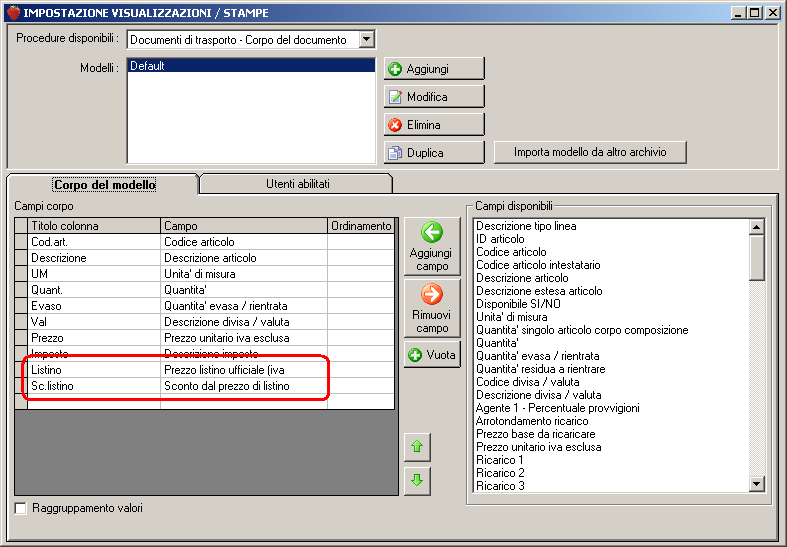
Task: Click the Modifica model button
Action: (x=434, y=96)
